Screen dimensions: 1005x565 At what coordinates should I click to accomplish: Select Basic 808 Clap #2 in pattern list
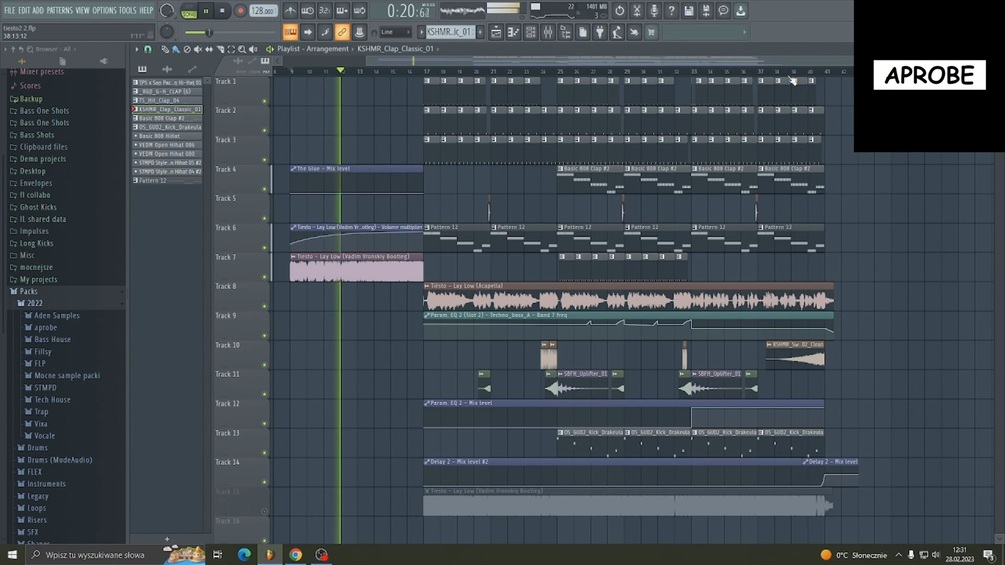168,119
